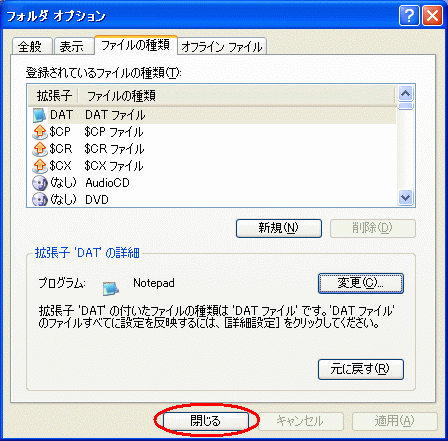Select the DVD disc icon

click(x=40, y=200)
